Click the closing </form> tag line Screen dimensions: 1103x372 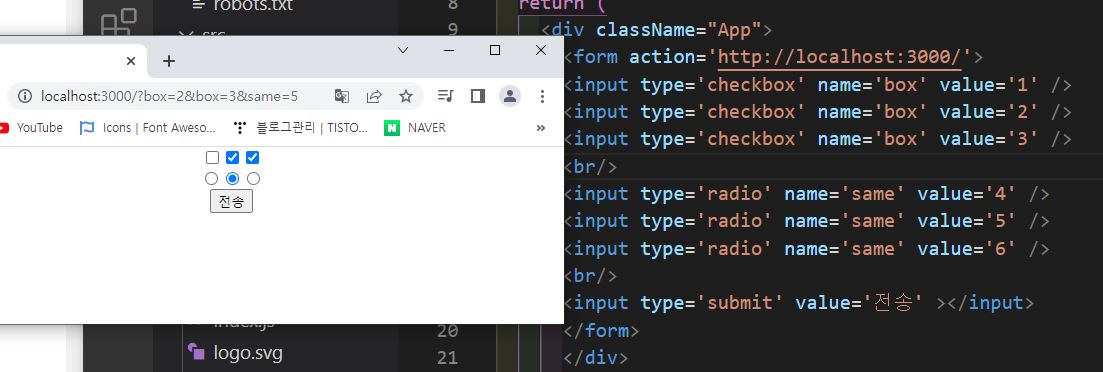tap(601, 331)
